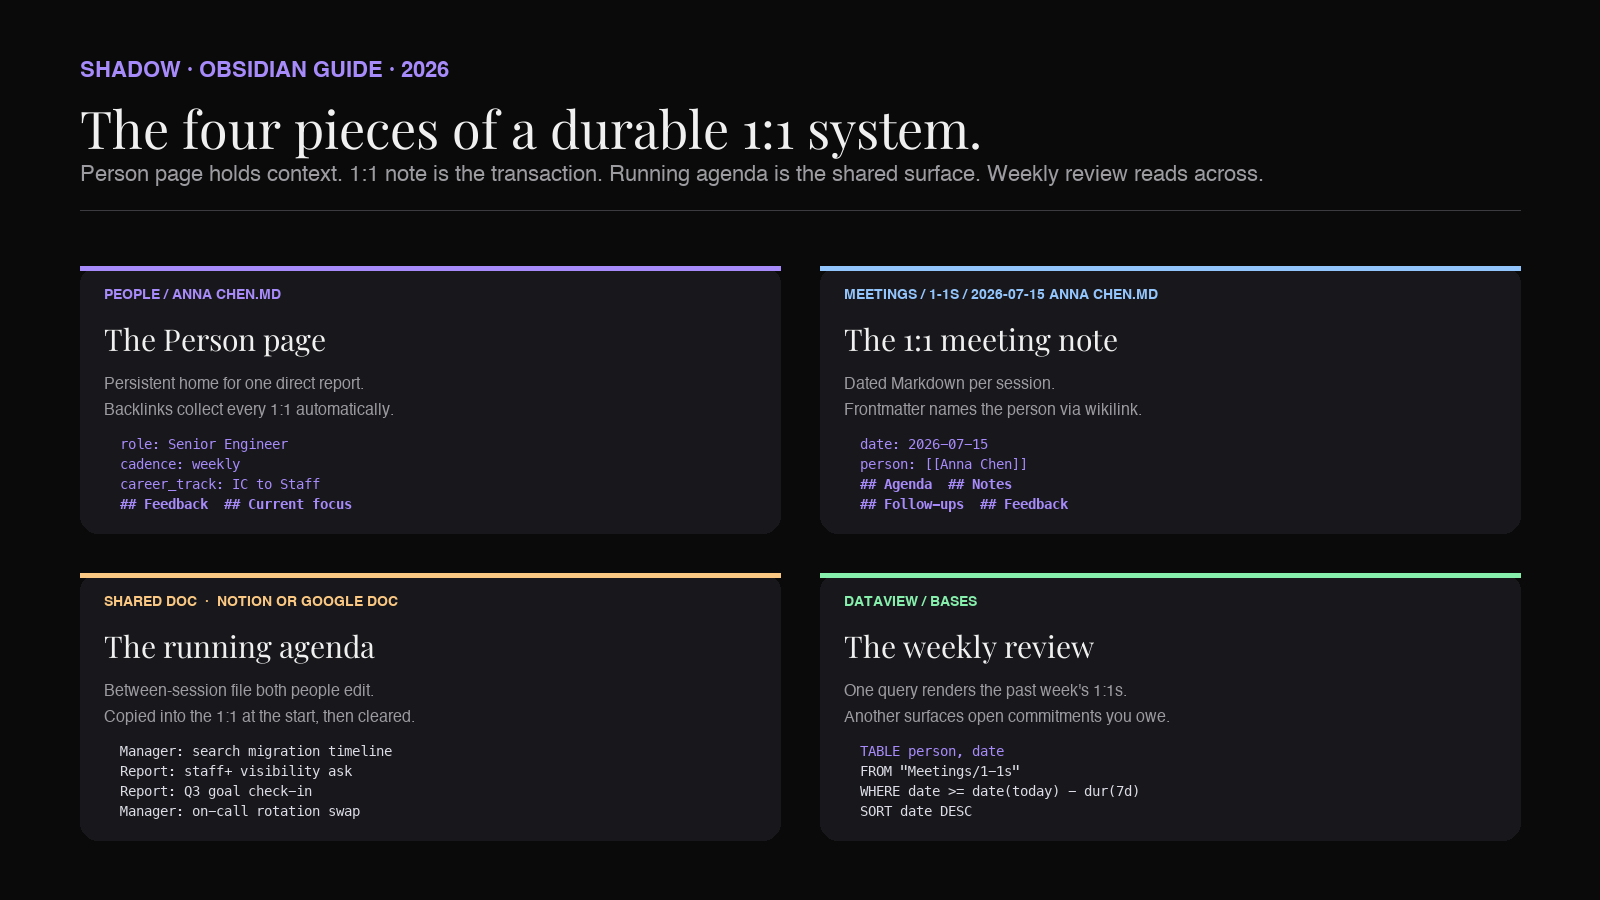Select the heading 'The weekly review'

(969, 647)
